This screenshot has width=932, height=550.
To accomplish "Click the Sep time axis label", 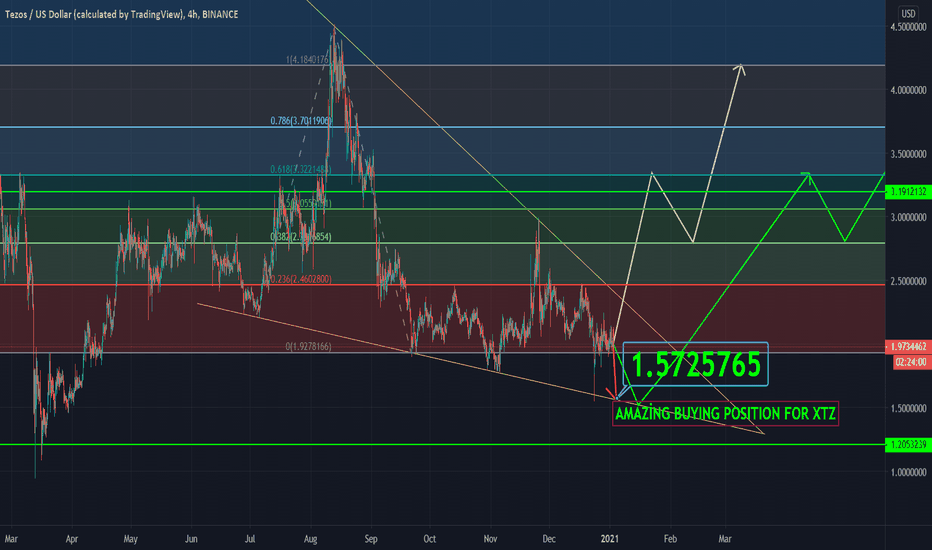I will (x=371, y=539).
